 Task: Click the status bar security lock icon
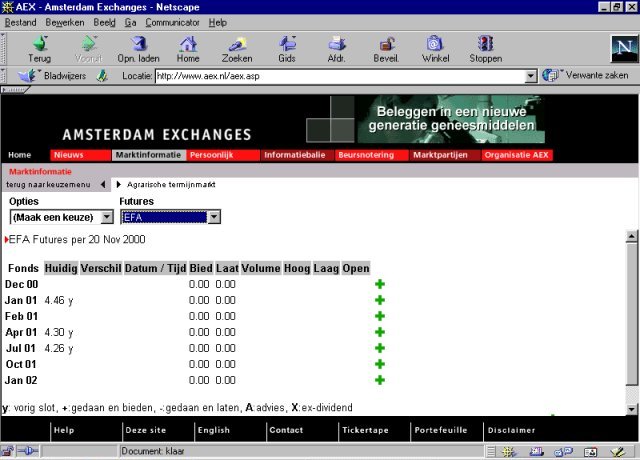pos(7,451)
